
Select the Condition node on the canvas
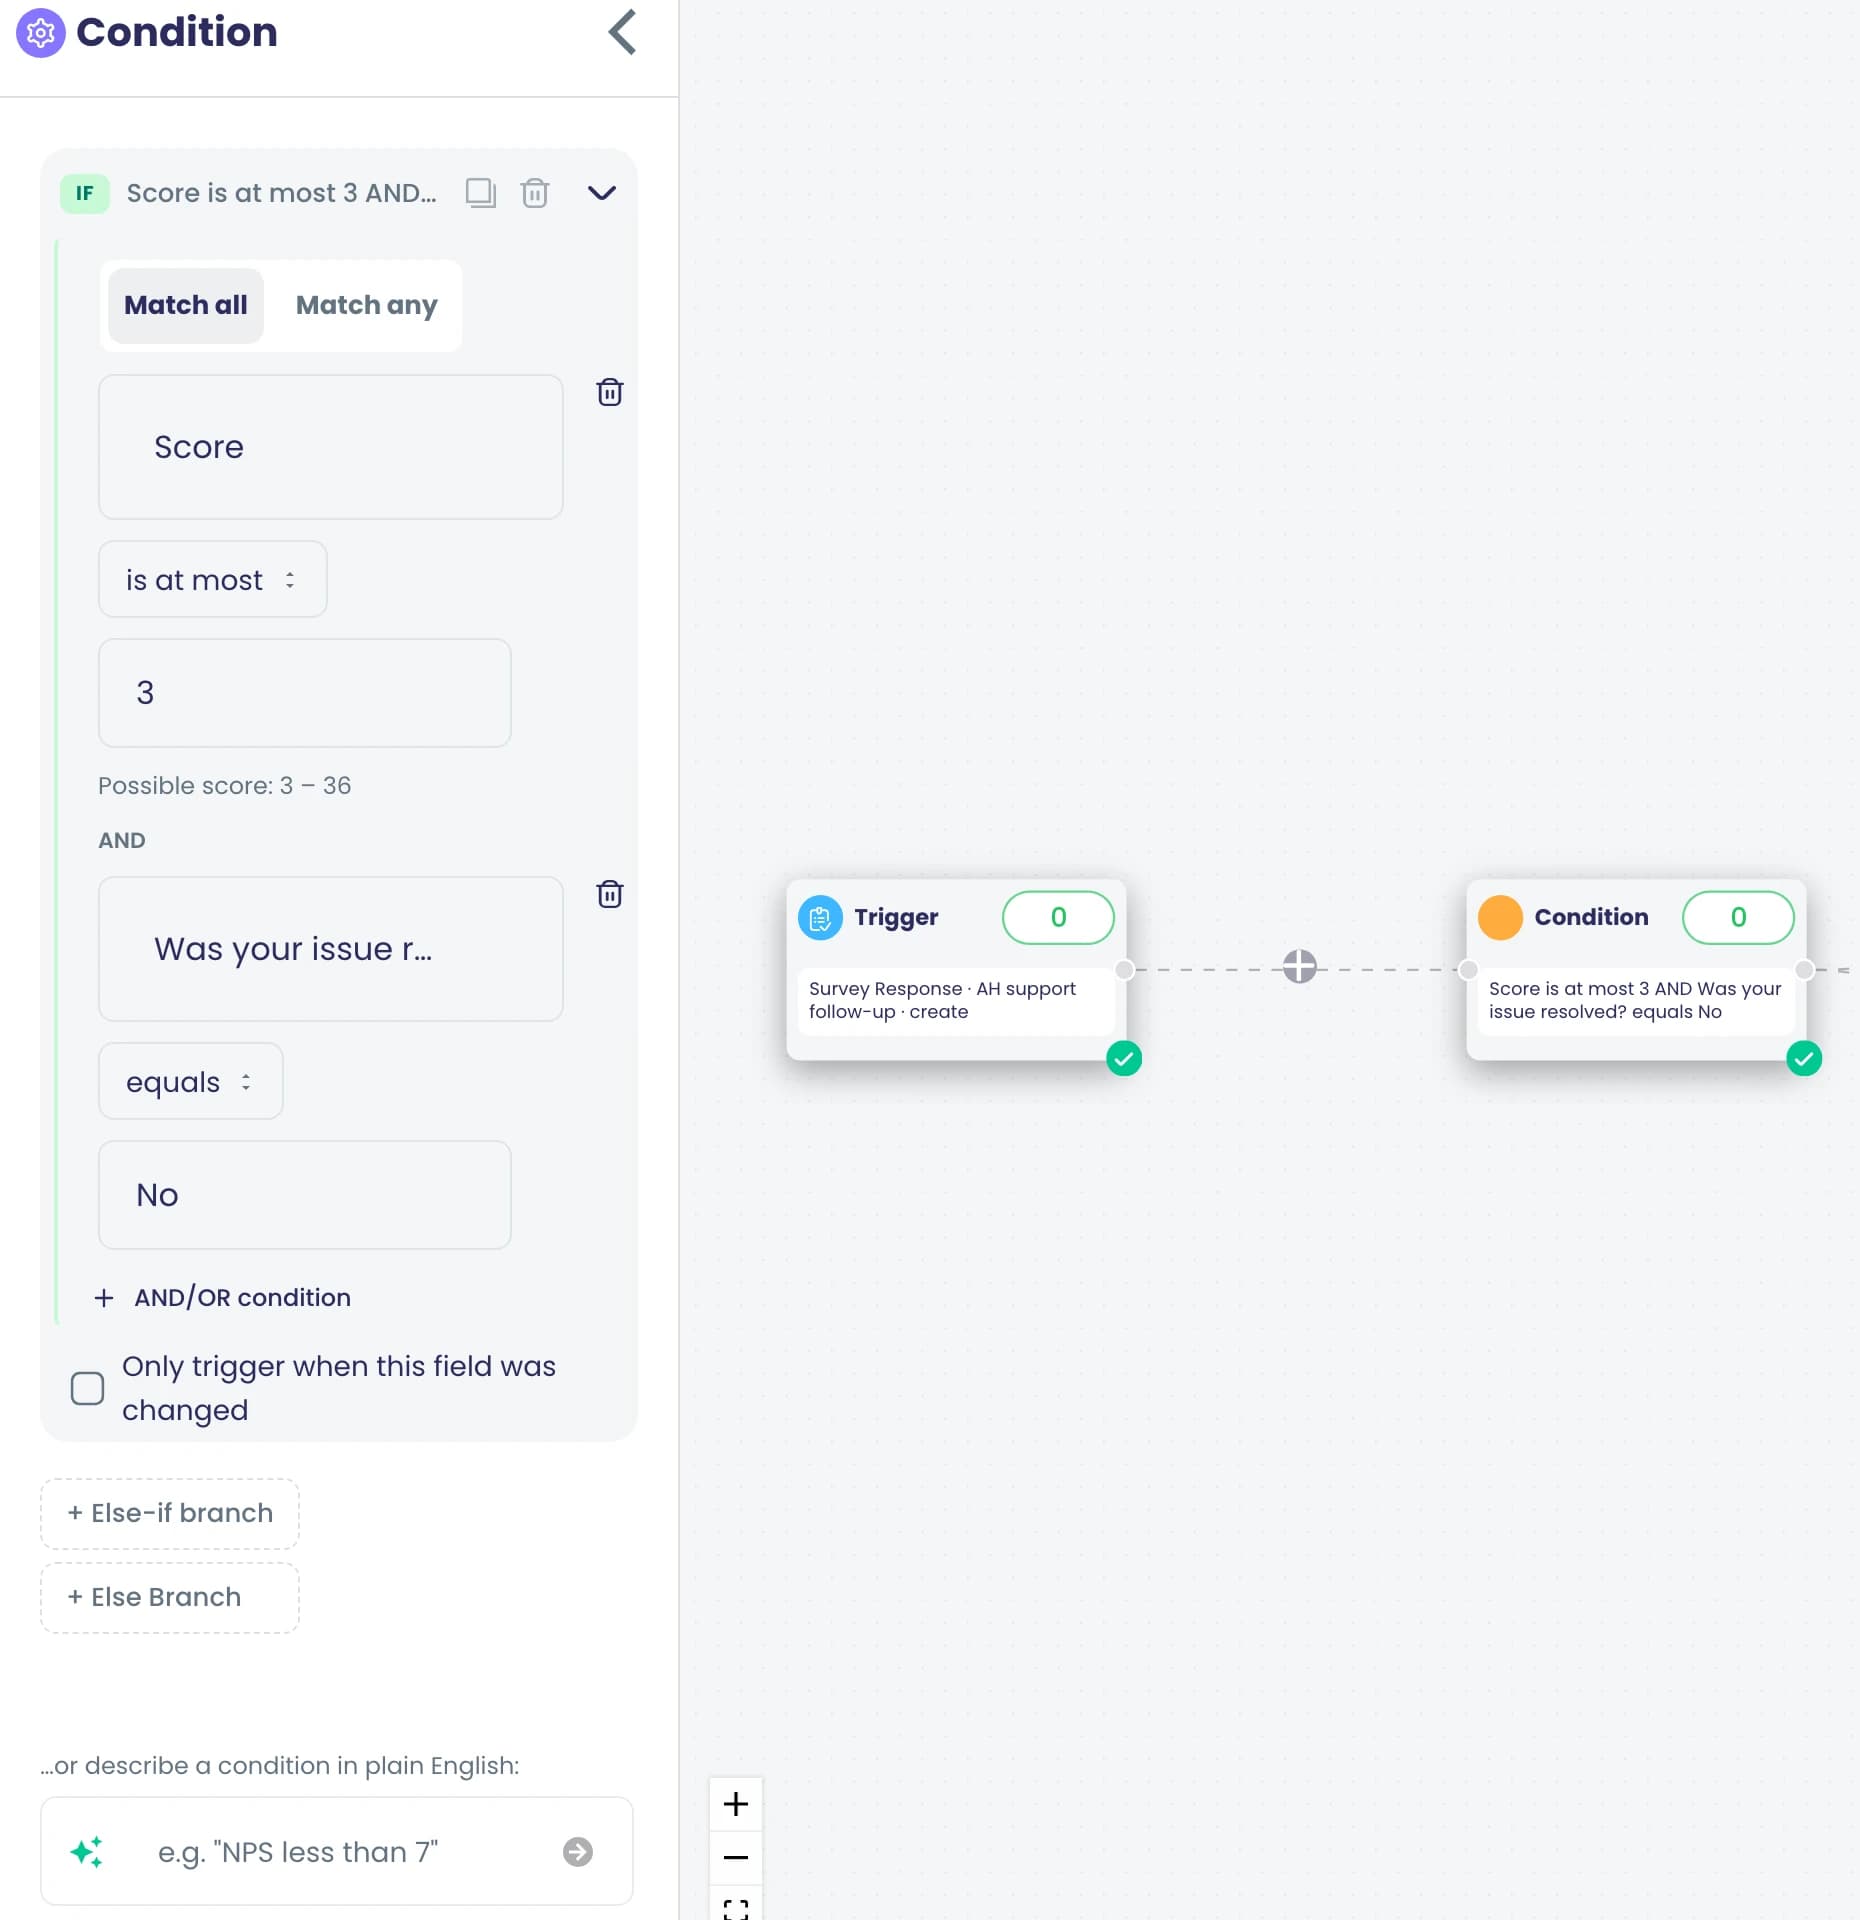(x=1637, y=969)
